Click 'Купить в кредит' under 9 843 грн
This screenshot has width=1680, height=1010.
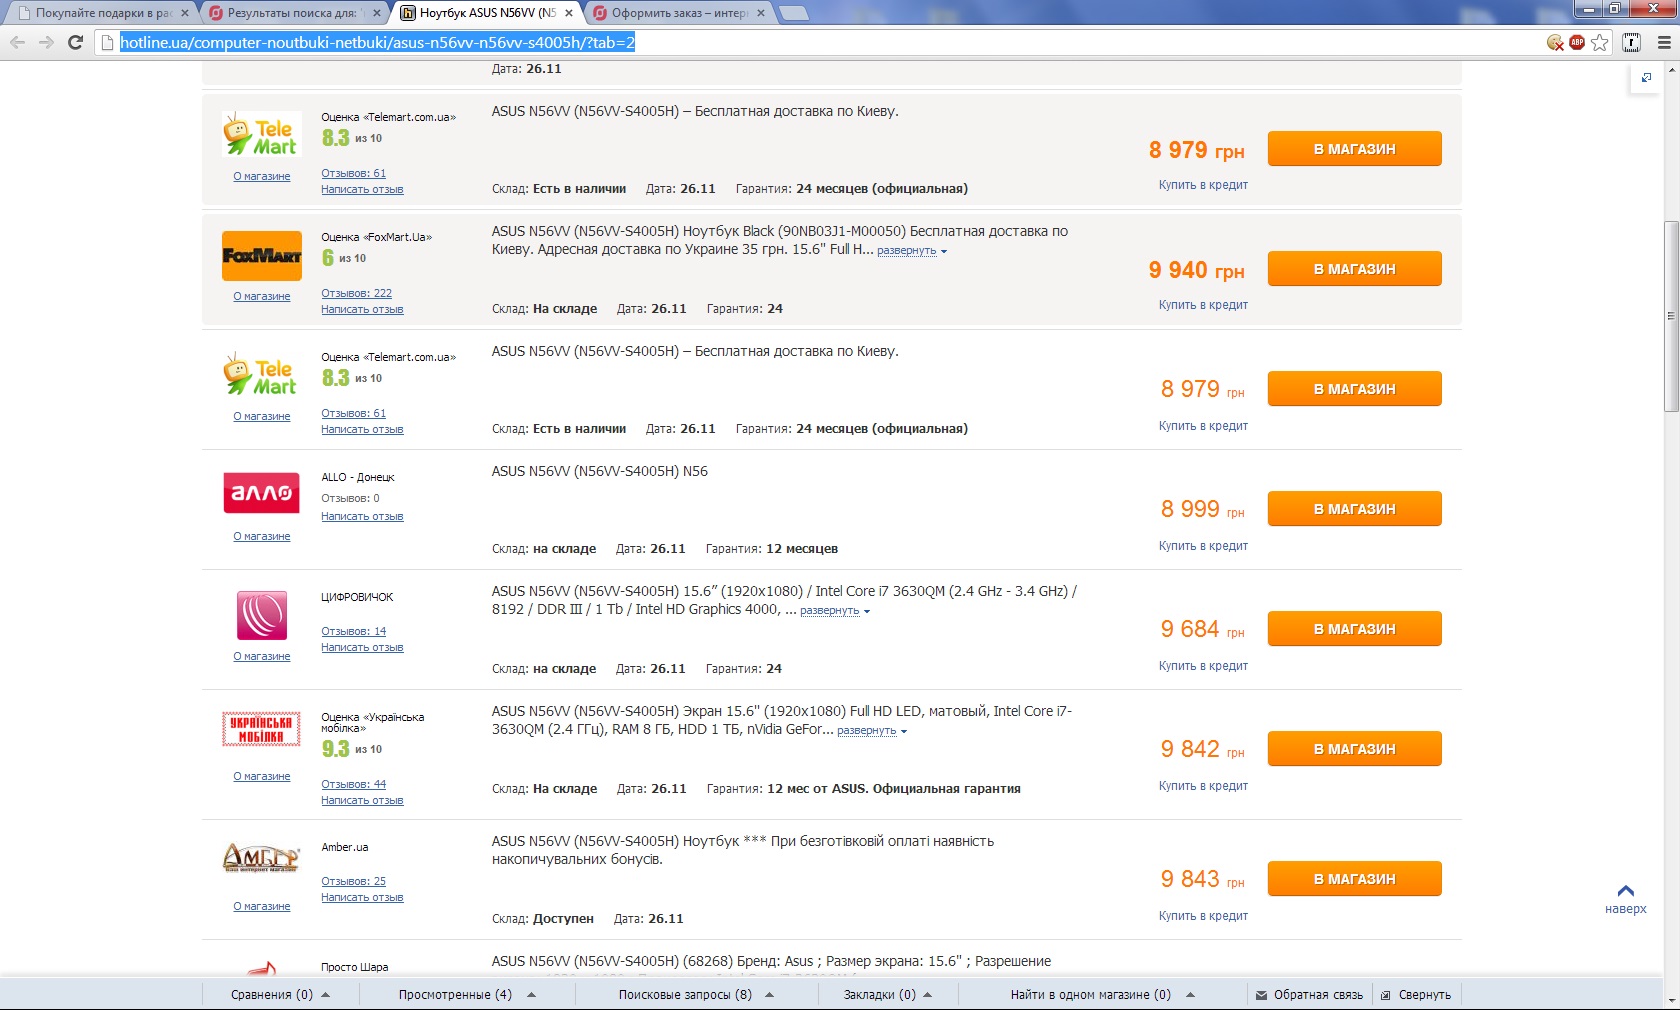point(1203,916)
